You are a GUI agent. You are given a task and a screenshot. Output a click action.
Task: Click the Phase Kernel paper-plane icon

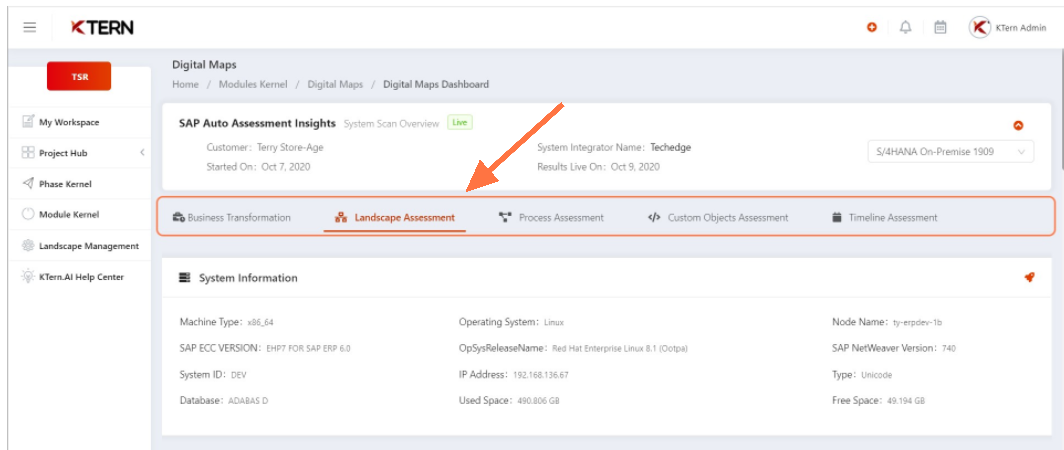tap(28, 183)
